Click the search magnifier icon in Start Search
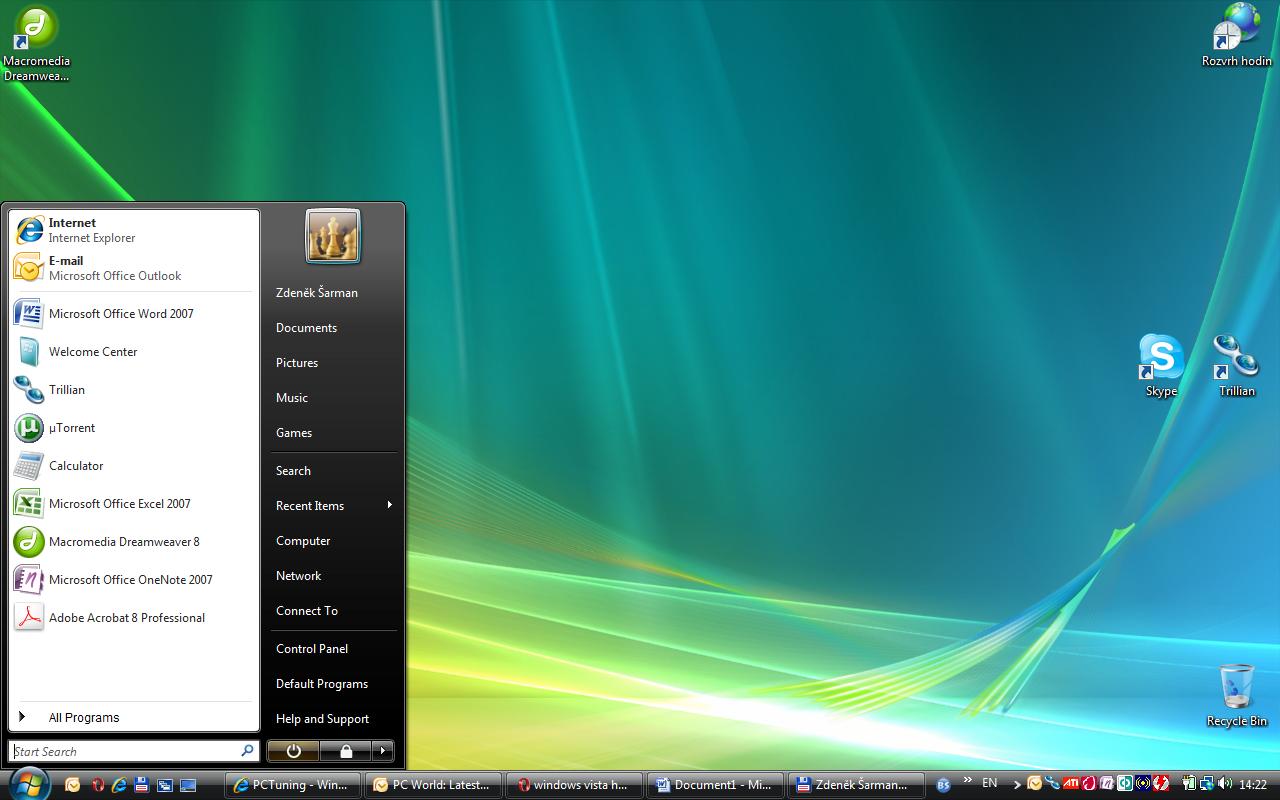Screen dimensions: 1280x800 coord(247,751)
